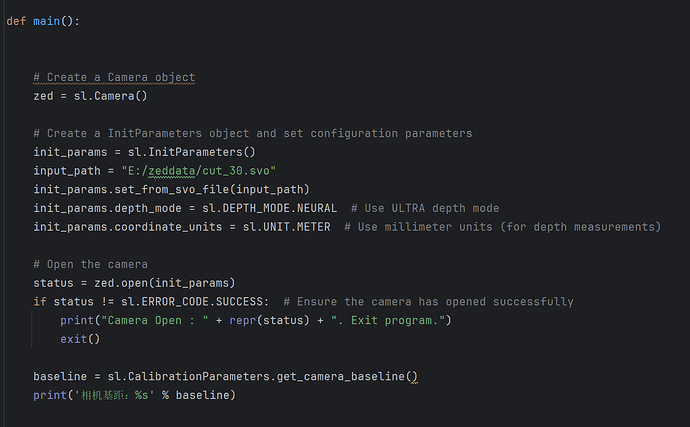This screenshot has height=427, width=690.
Task: Click the '# Open the camera' comment
Action: pos(91,264)
